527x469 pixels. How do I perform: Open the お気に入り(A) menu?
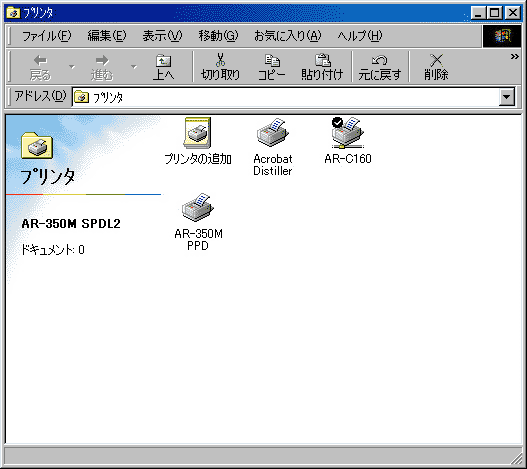(x=287, y=35)
